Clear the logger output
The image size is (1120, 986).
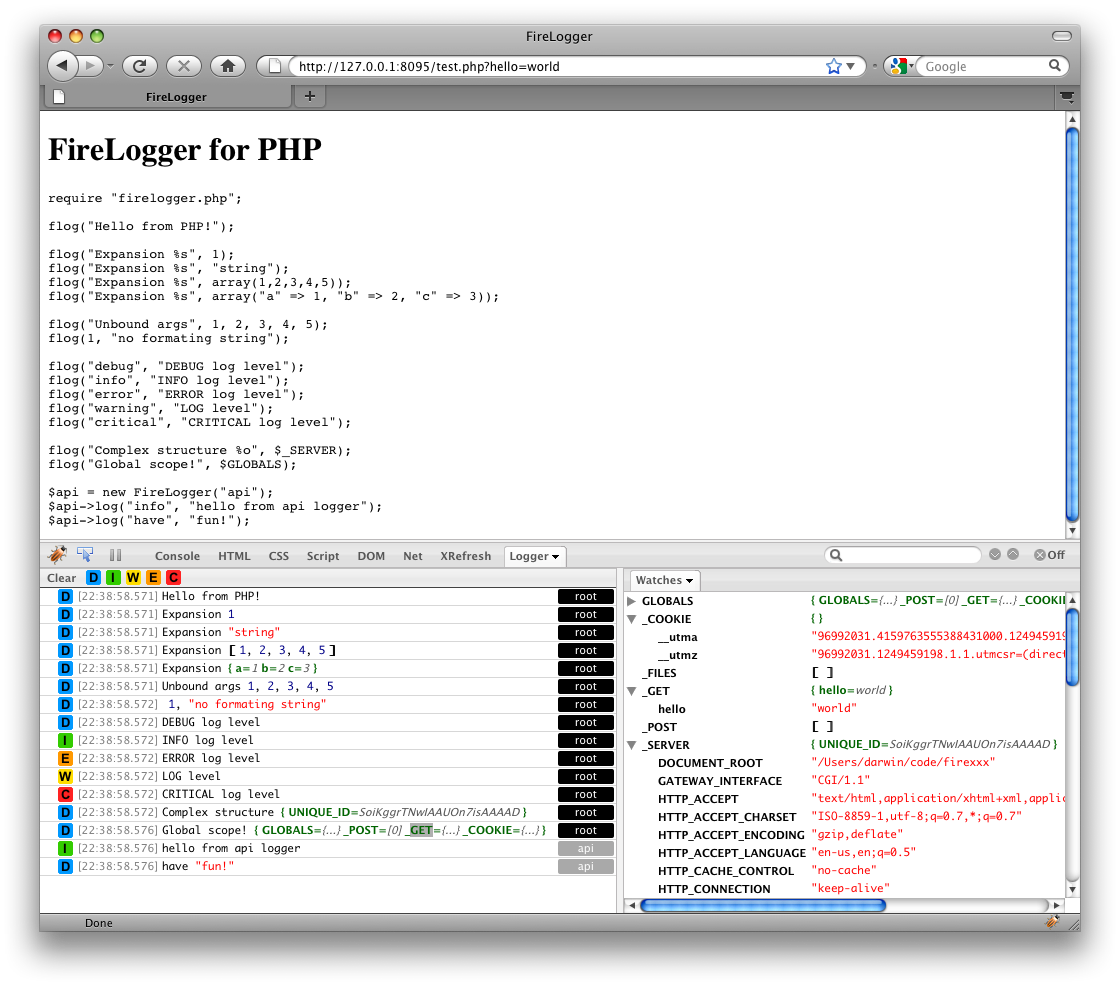click(x=61, y=578)
